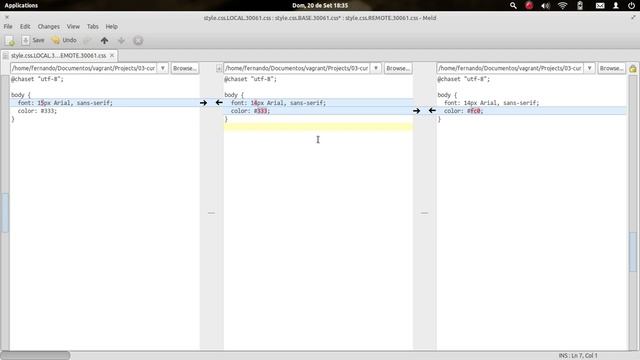Click the red round tray icon
Viewport: 640px width, 360px height.
tap(529, 5)
